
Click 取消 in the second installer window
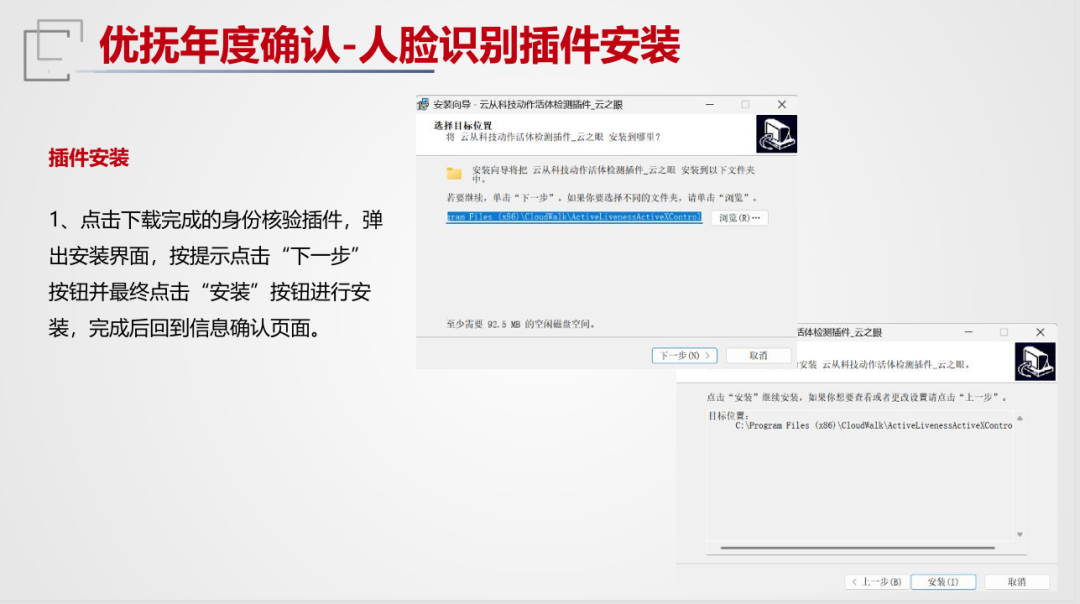click(x=1017, y=582)
